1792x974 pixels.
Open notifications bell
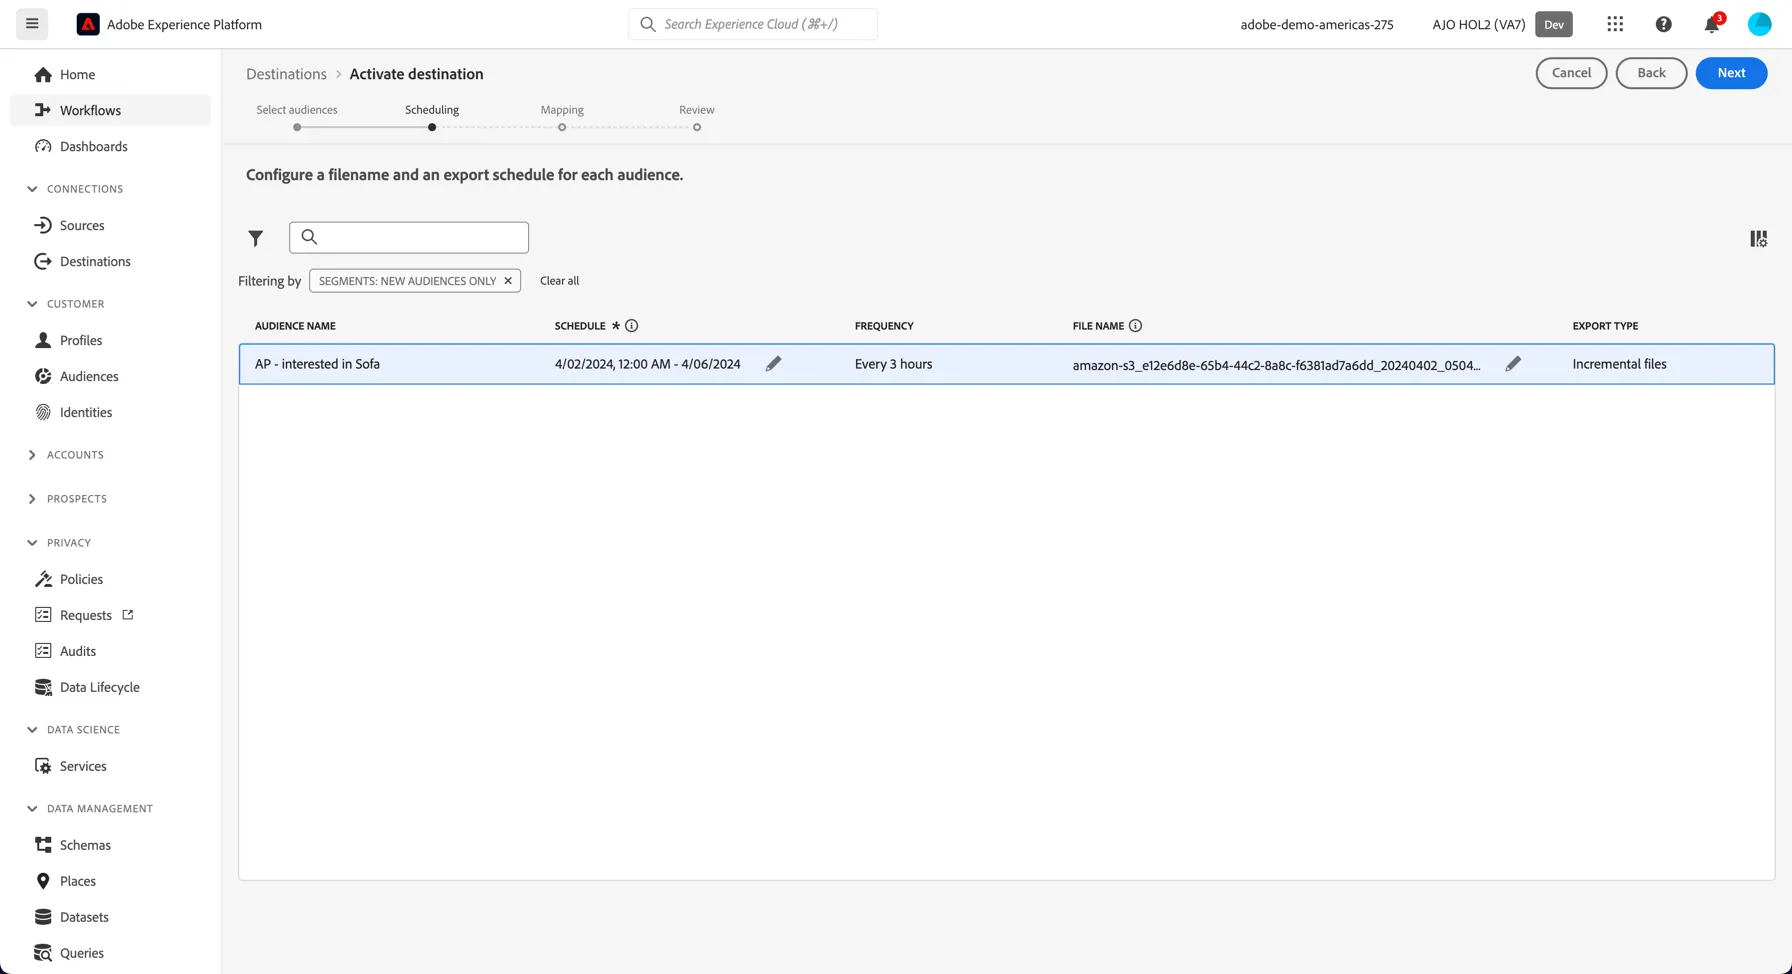click(1712, 24)
